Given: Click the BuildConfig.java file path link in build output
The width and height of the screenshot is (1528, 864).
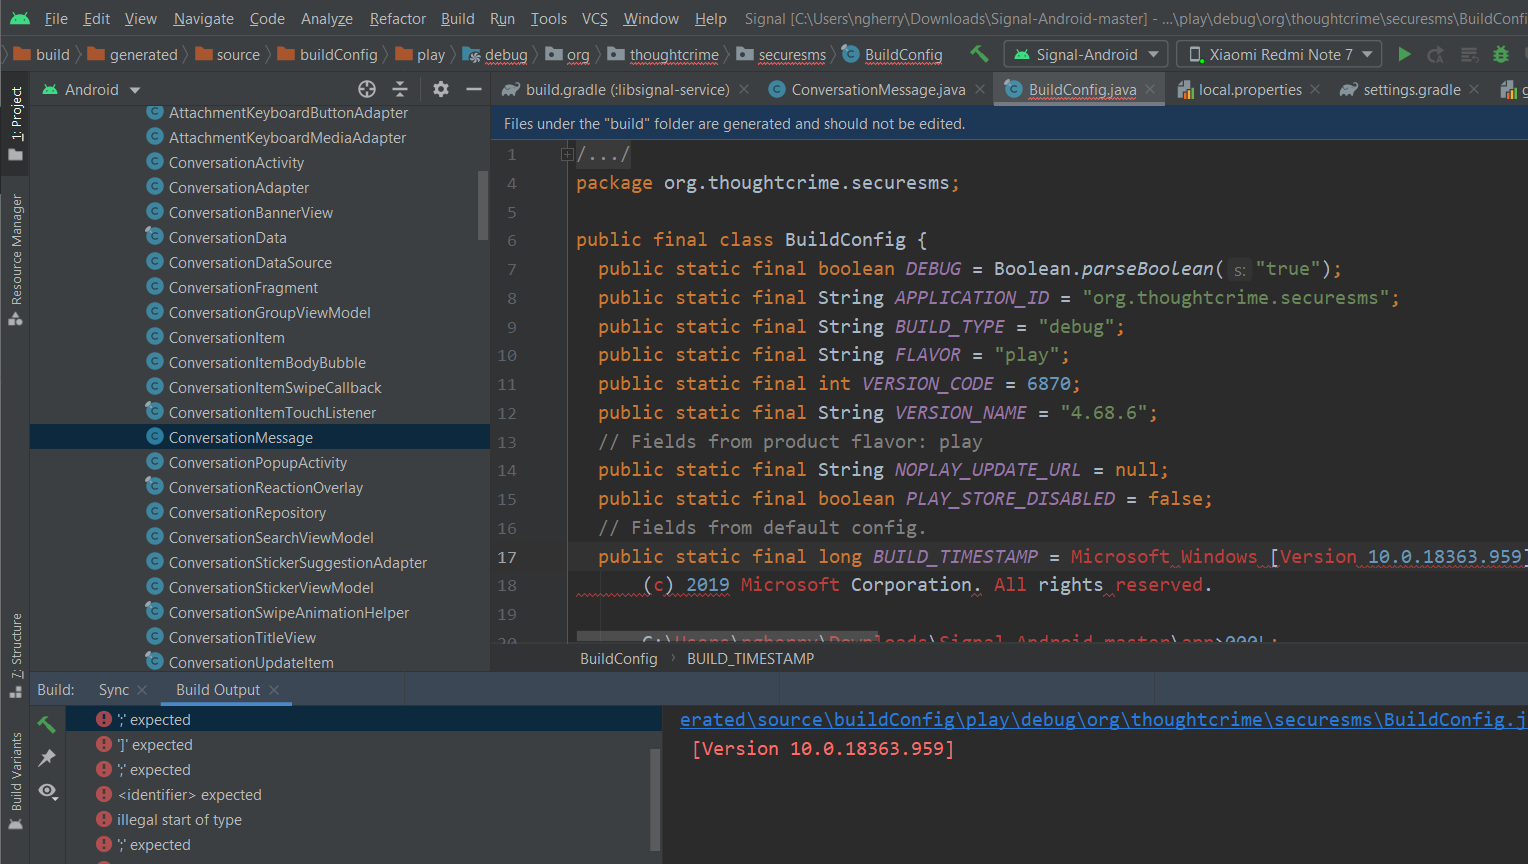Looking at the screenshot, I should (1104, 719).
